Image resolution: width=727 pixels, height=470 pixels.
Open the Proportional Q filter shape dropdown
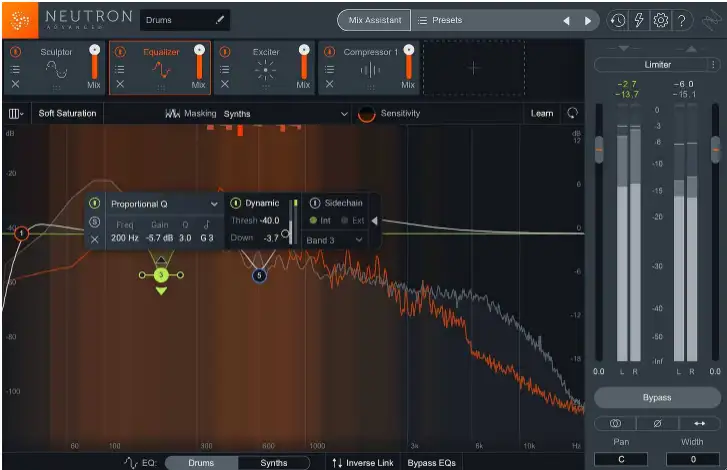[163, 204]
